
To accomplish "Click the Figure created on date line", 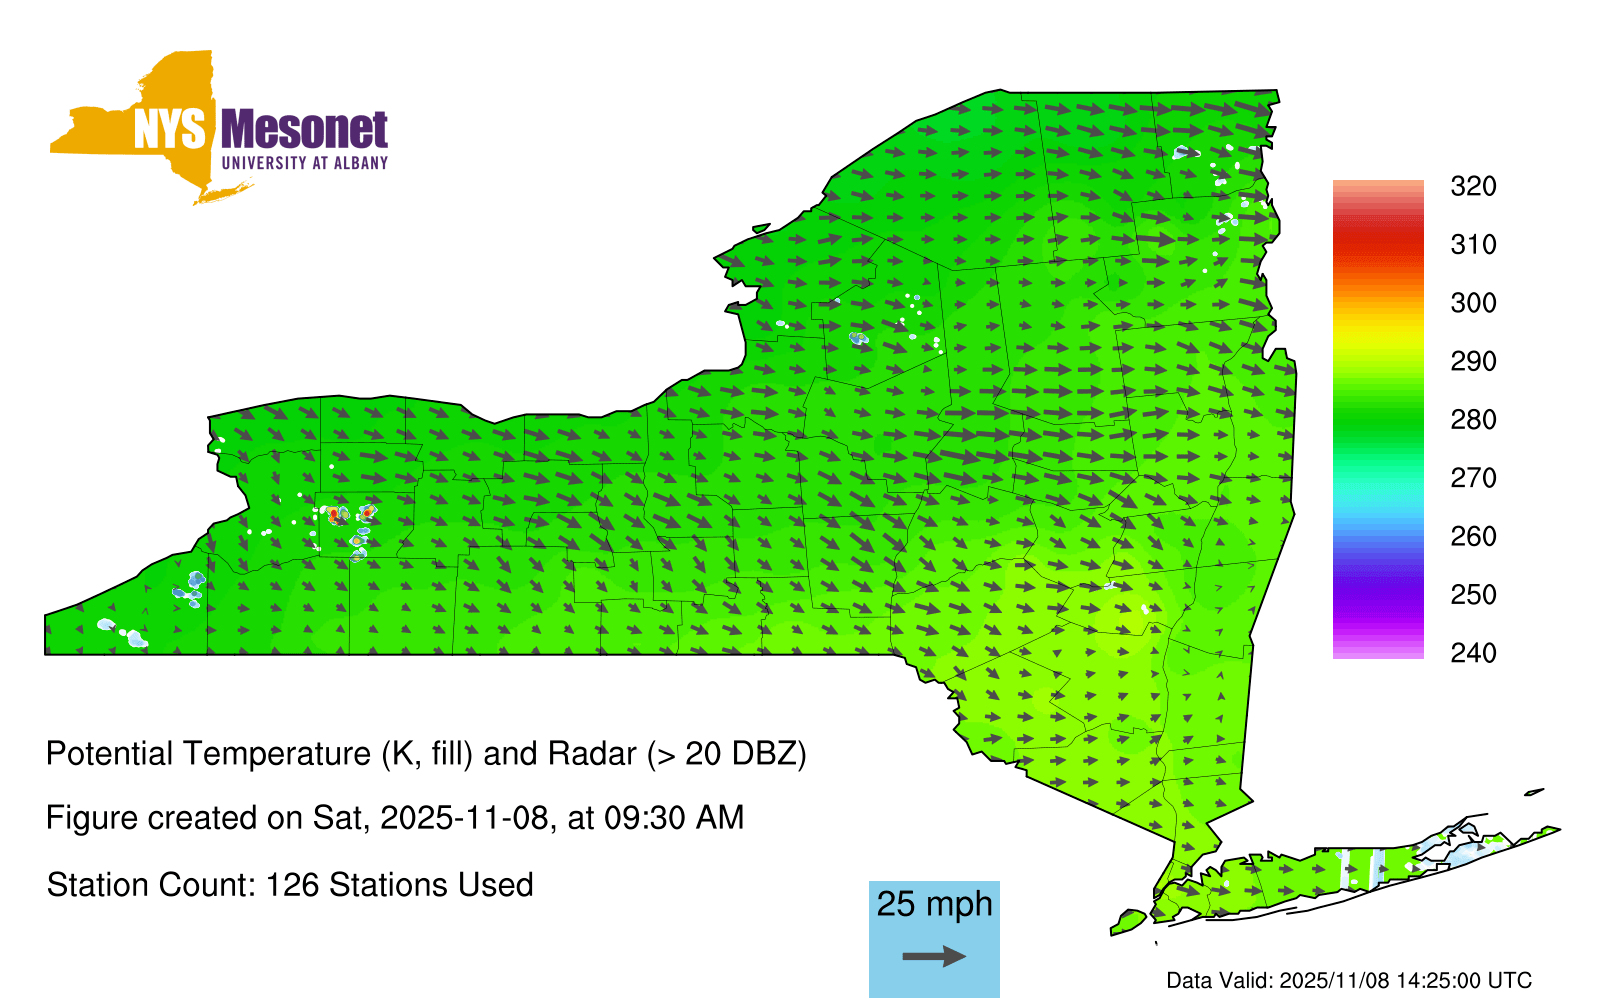I will [x=395, y=818].
